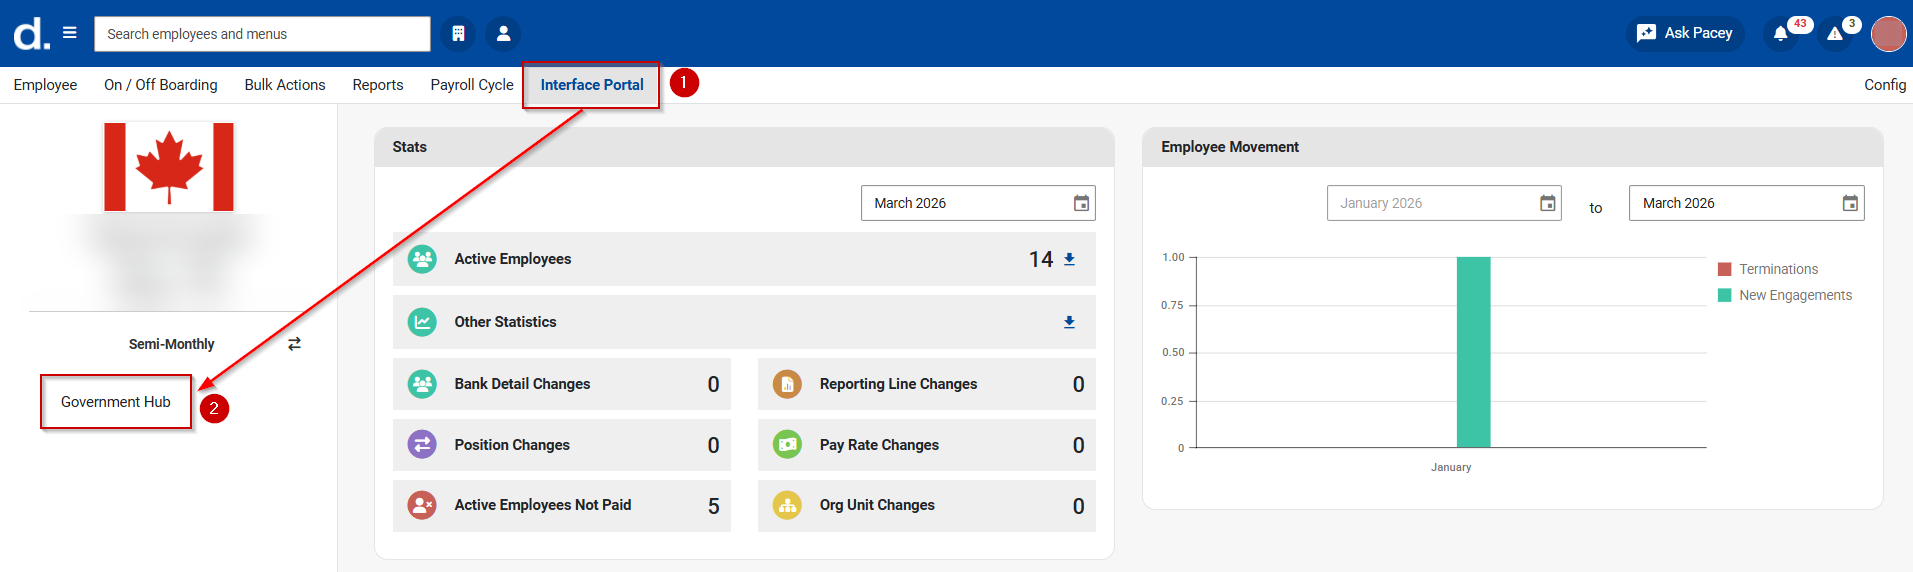
Task: Switch pay frequency via swap arrows icon
Action: tap(294, 344)
